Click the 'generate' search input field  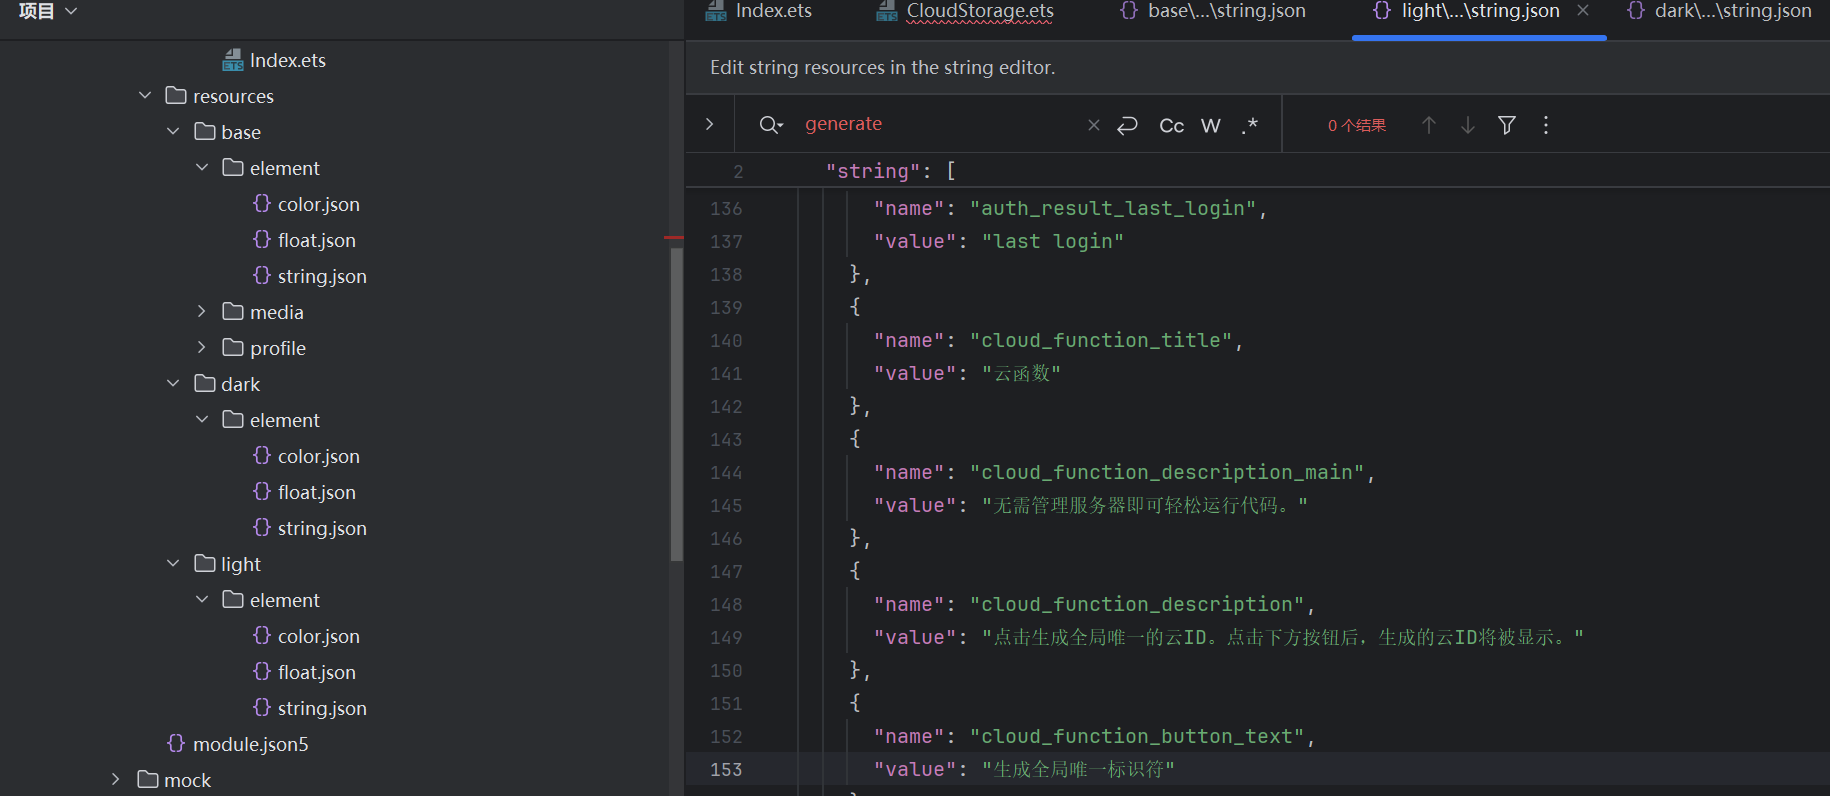click(x=940, y=125)
